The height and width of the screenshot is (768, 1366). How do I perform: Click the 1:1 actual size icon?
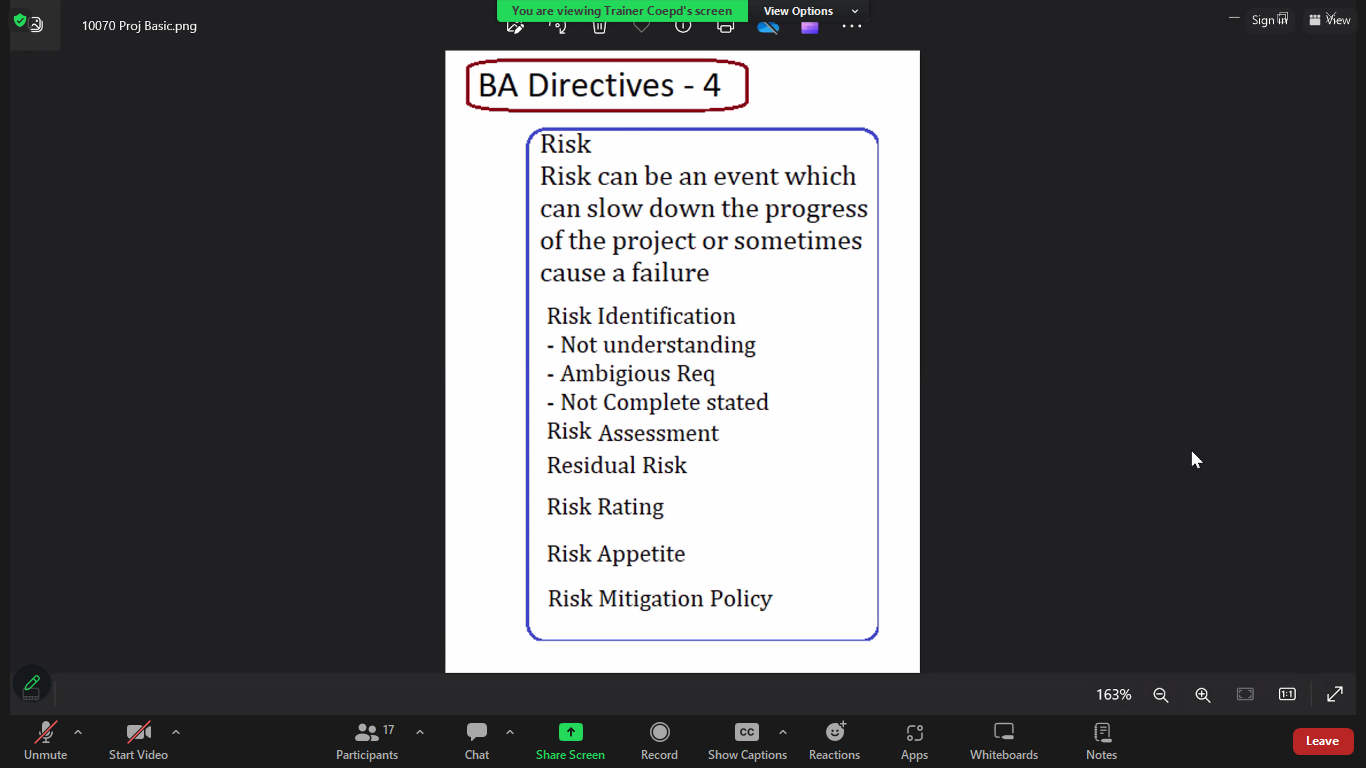1287,694
